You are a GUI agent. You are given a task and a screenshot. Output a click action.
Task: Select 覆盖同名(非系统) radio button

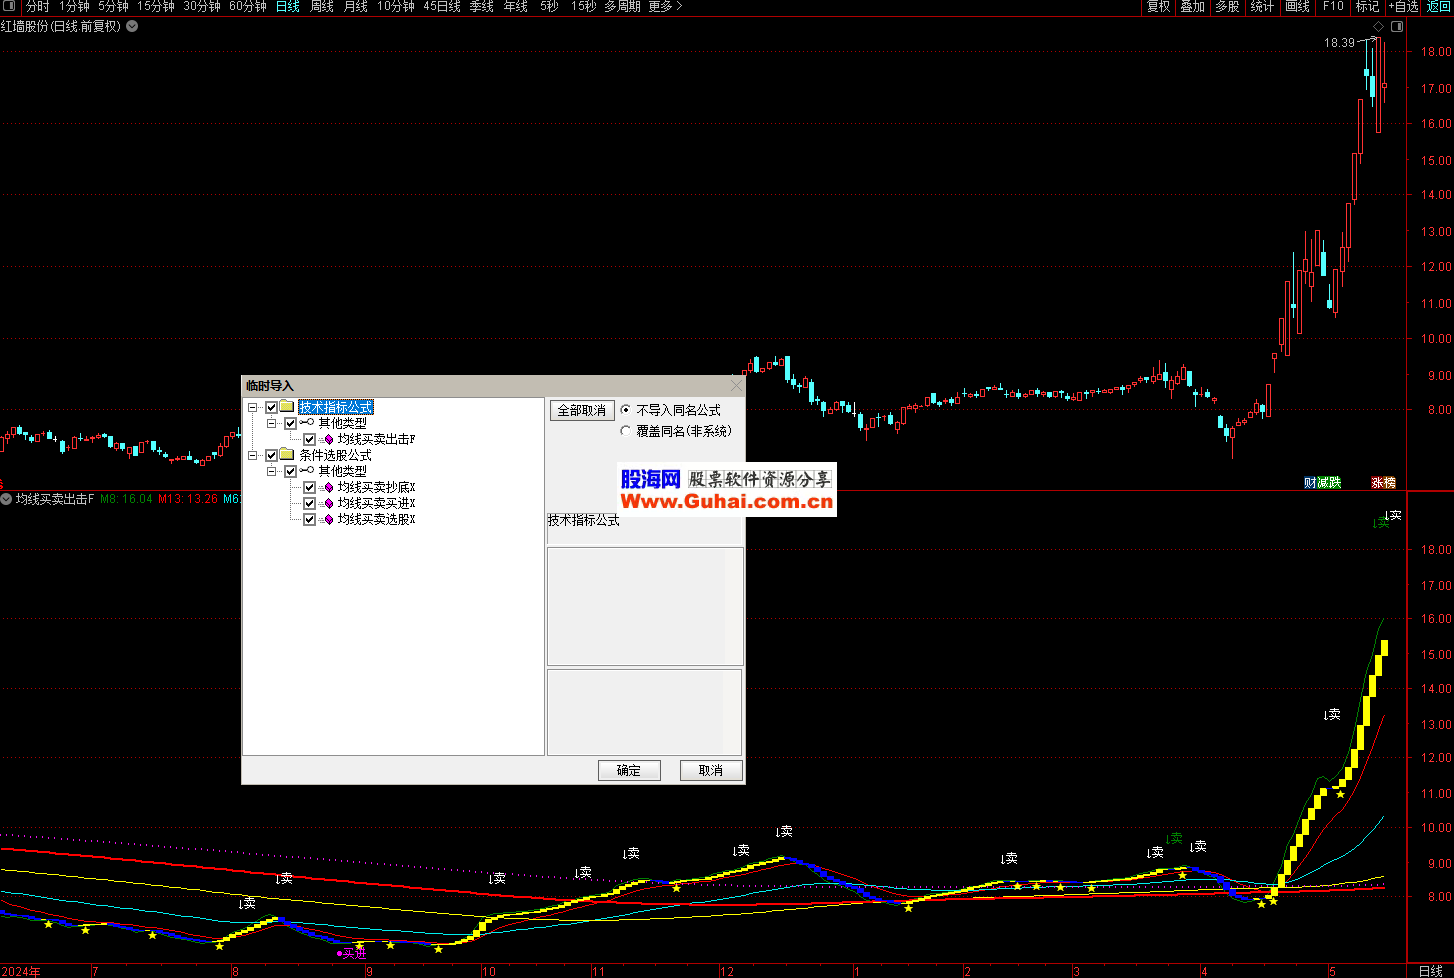[x=626, y=431]
